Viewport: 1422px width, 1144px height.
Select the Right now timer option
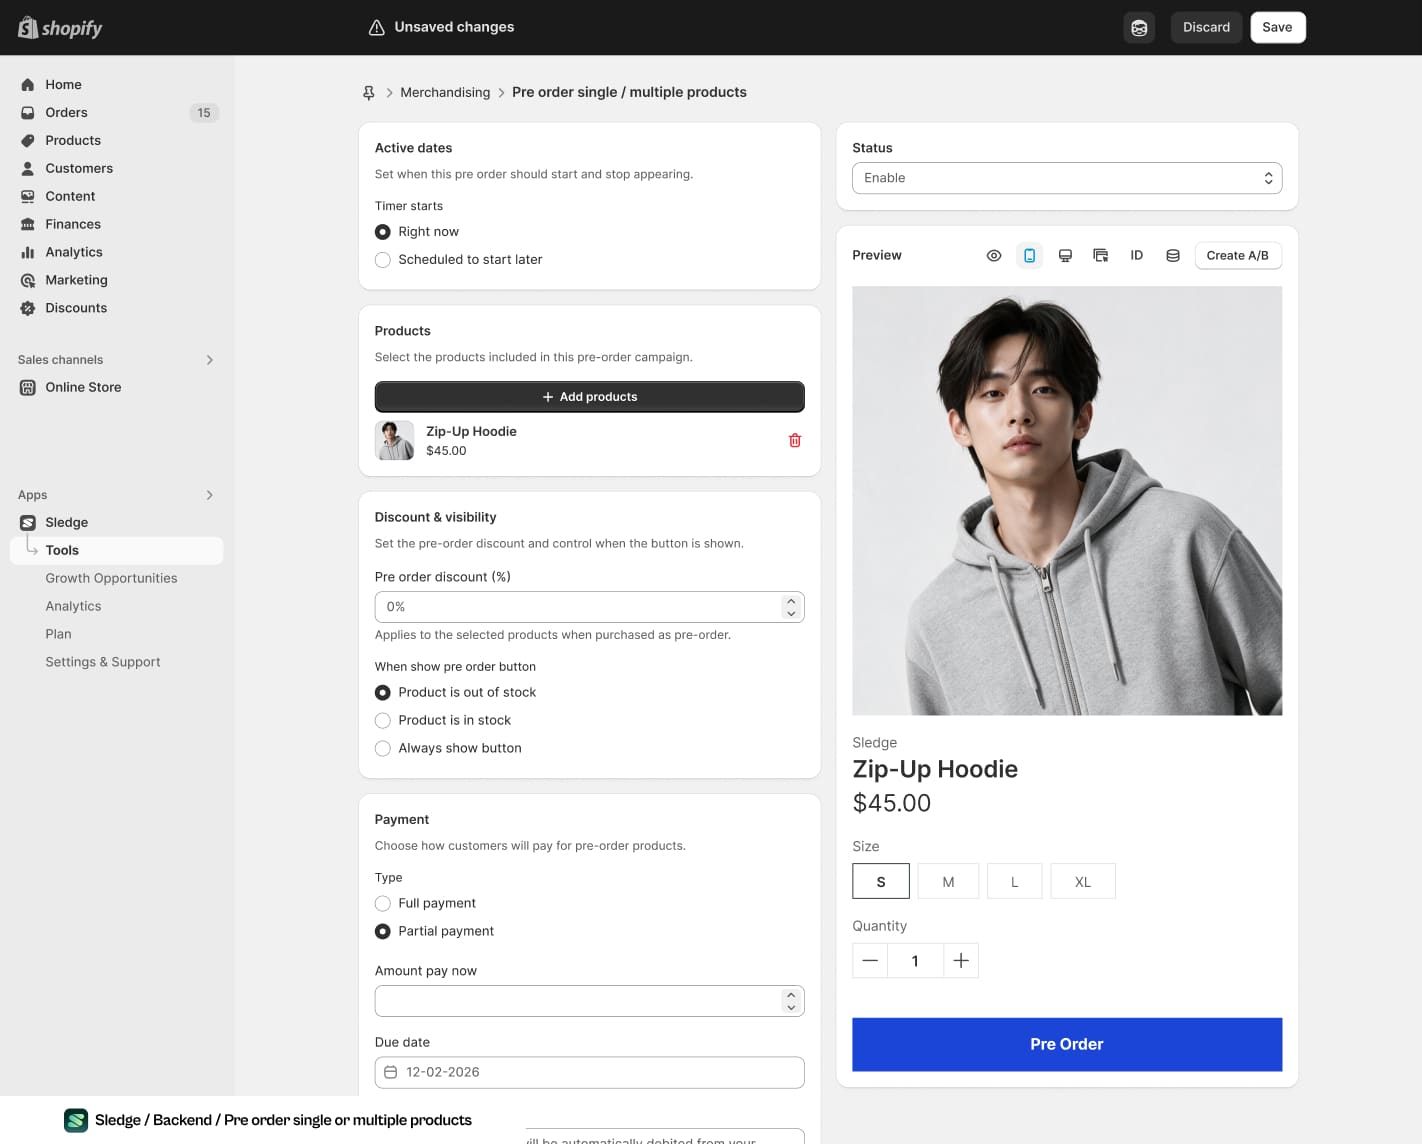pos(383,232)
